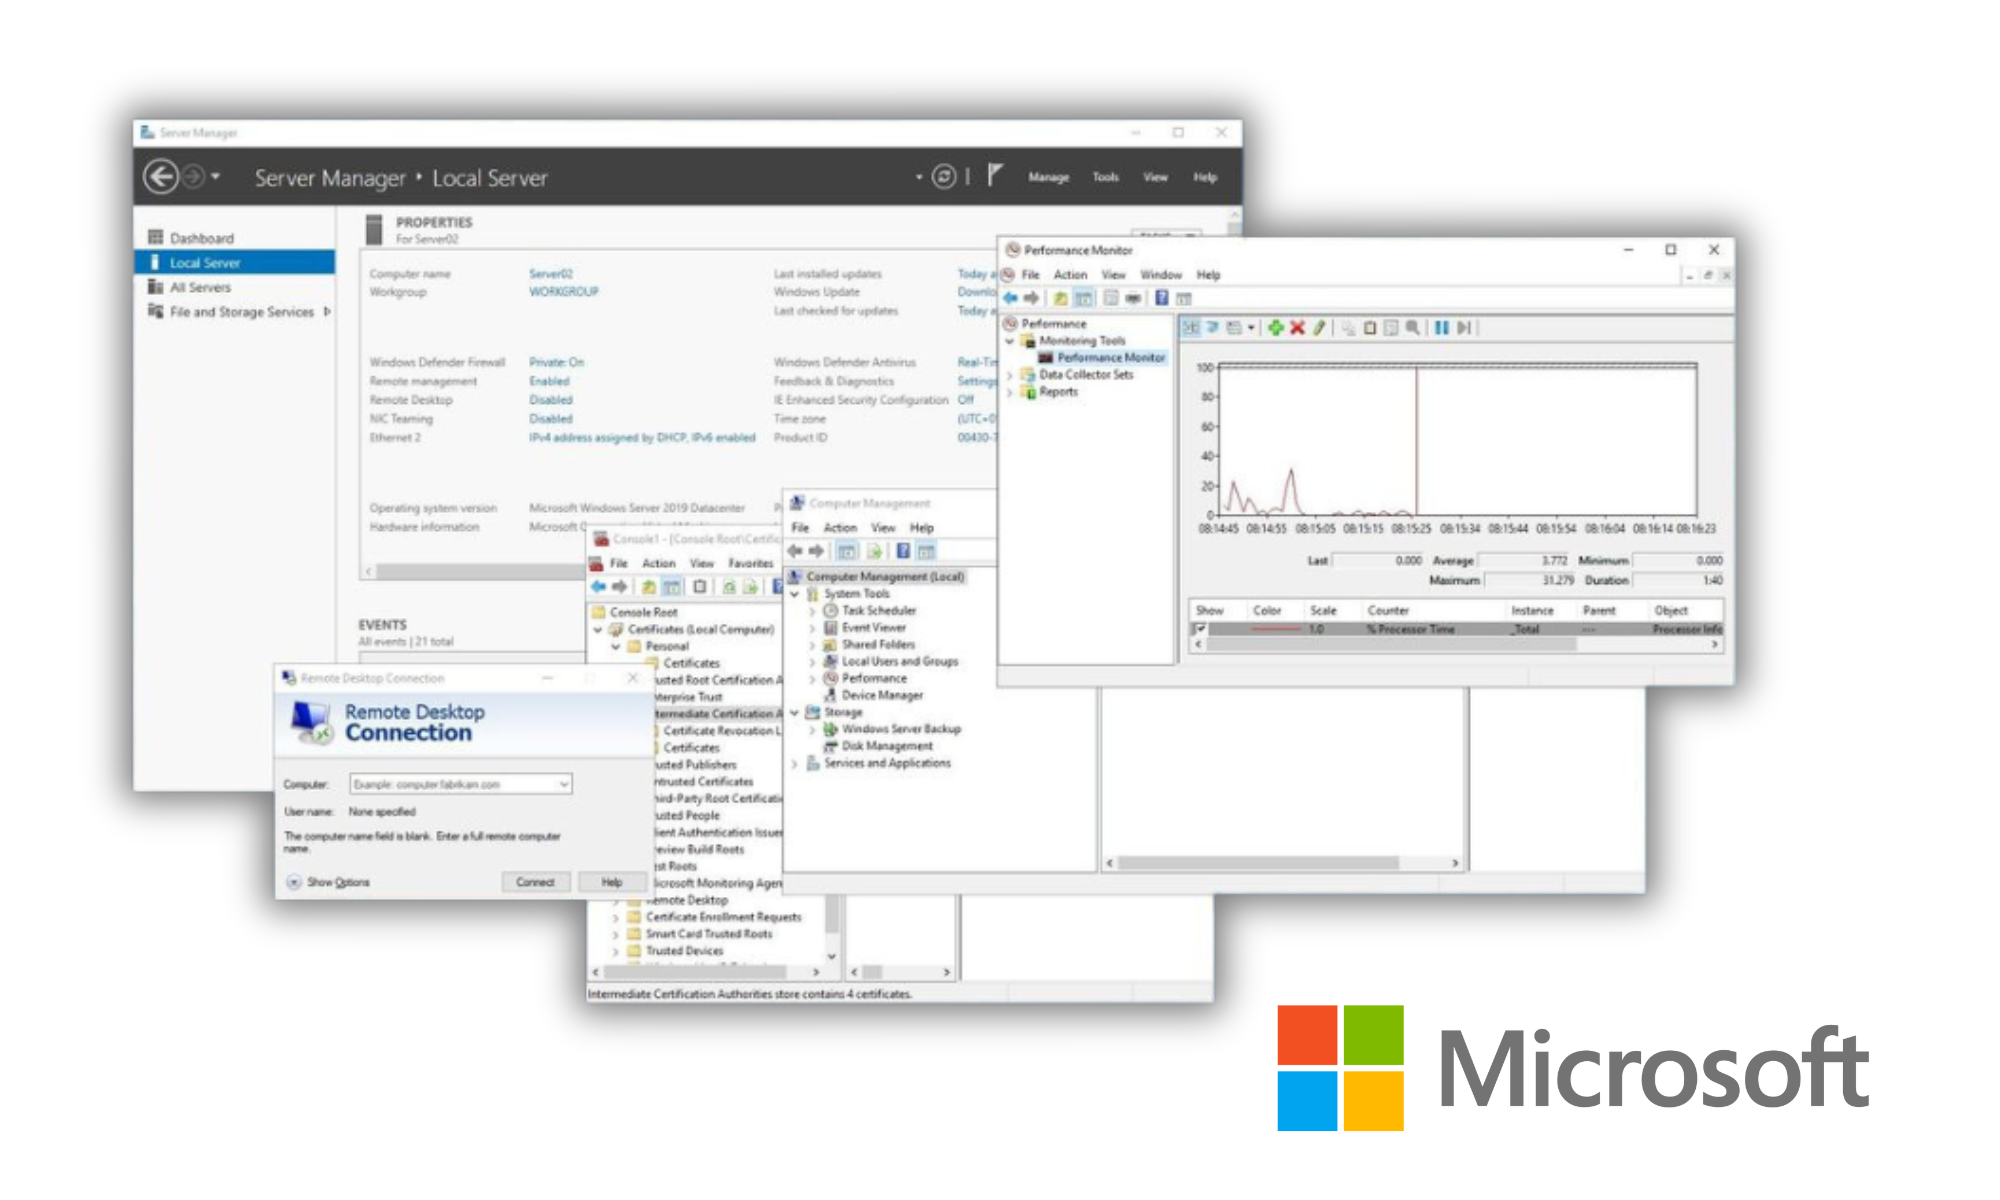Select Device Manager in the Computer Management tree

coord(881,695)
